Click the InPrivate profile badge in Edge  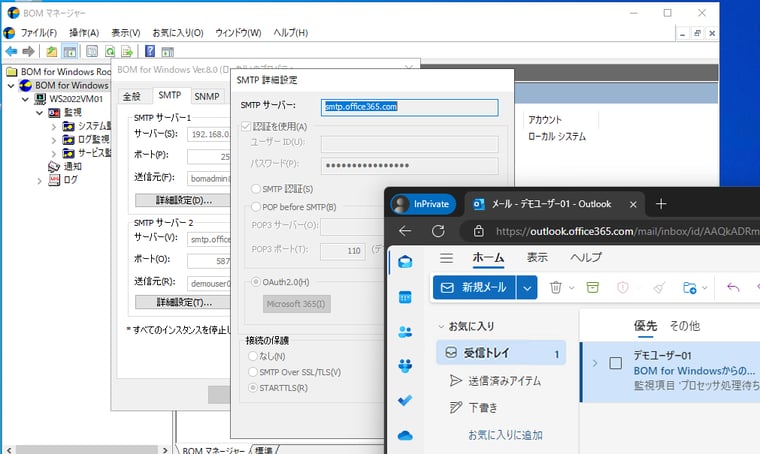423,204
